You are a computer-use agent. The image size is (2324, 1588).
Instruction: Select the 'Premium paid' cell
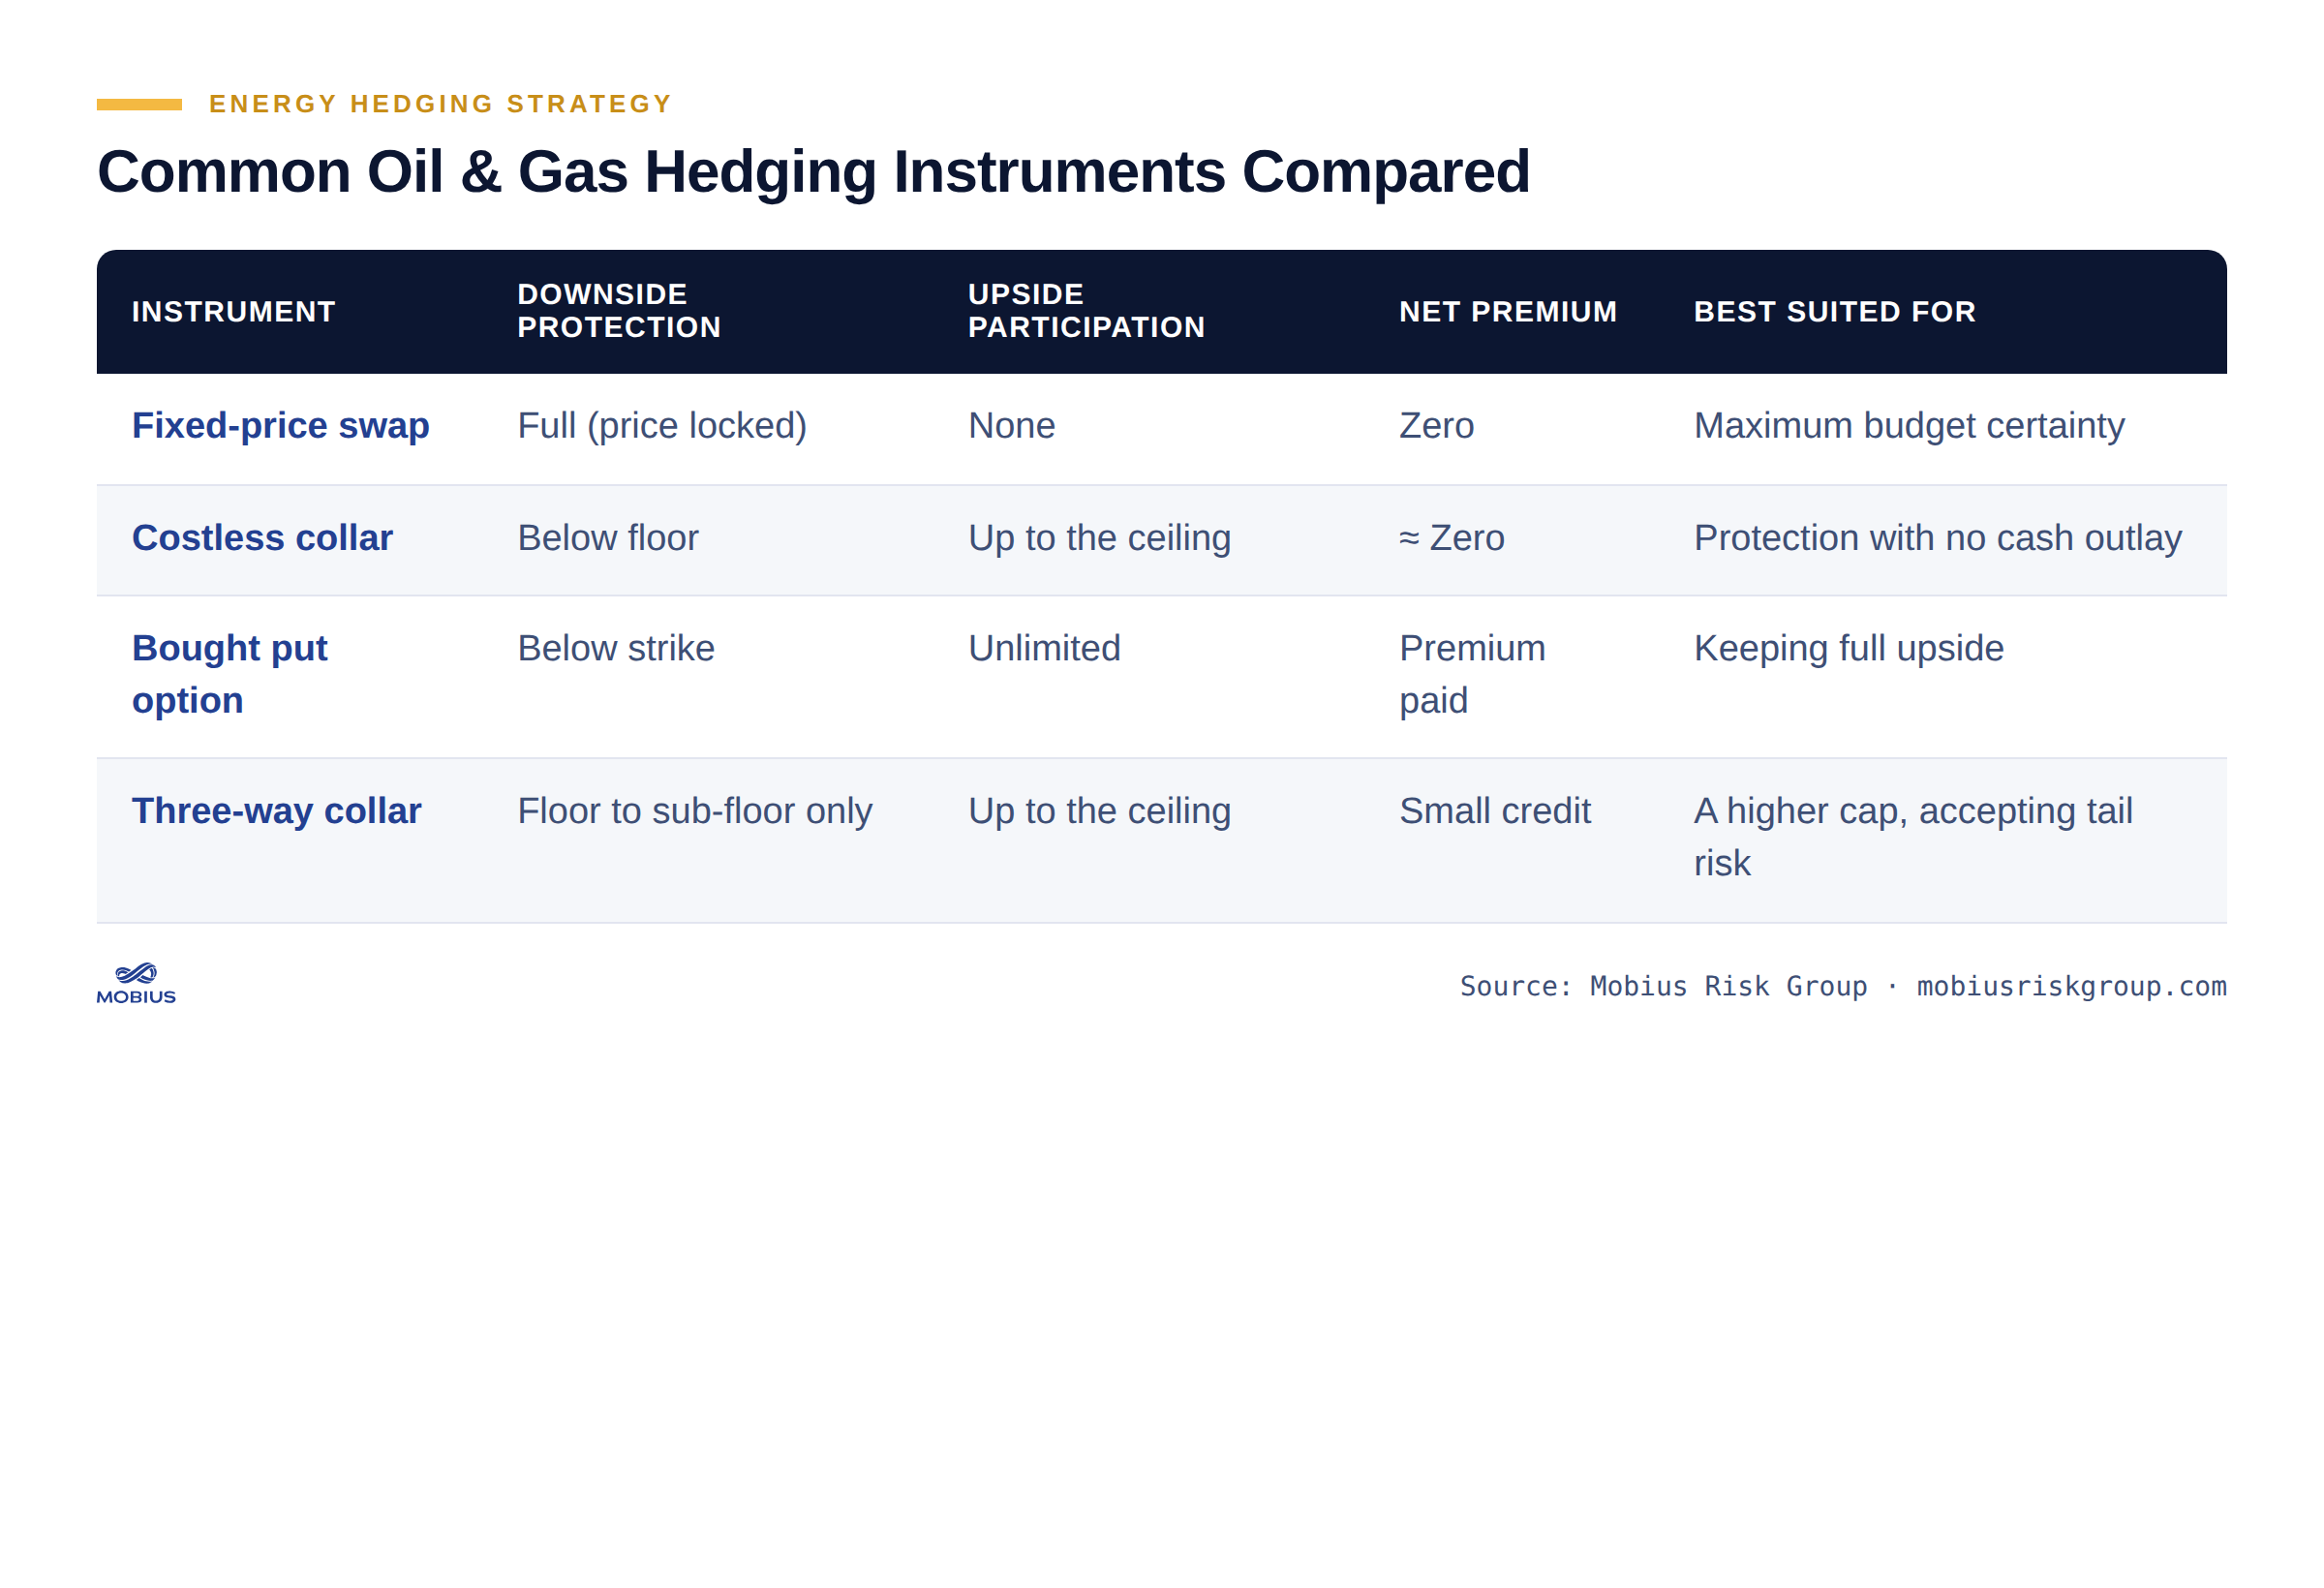1472,674
